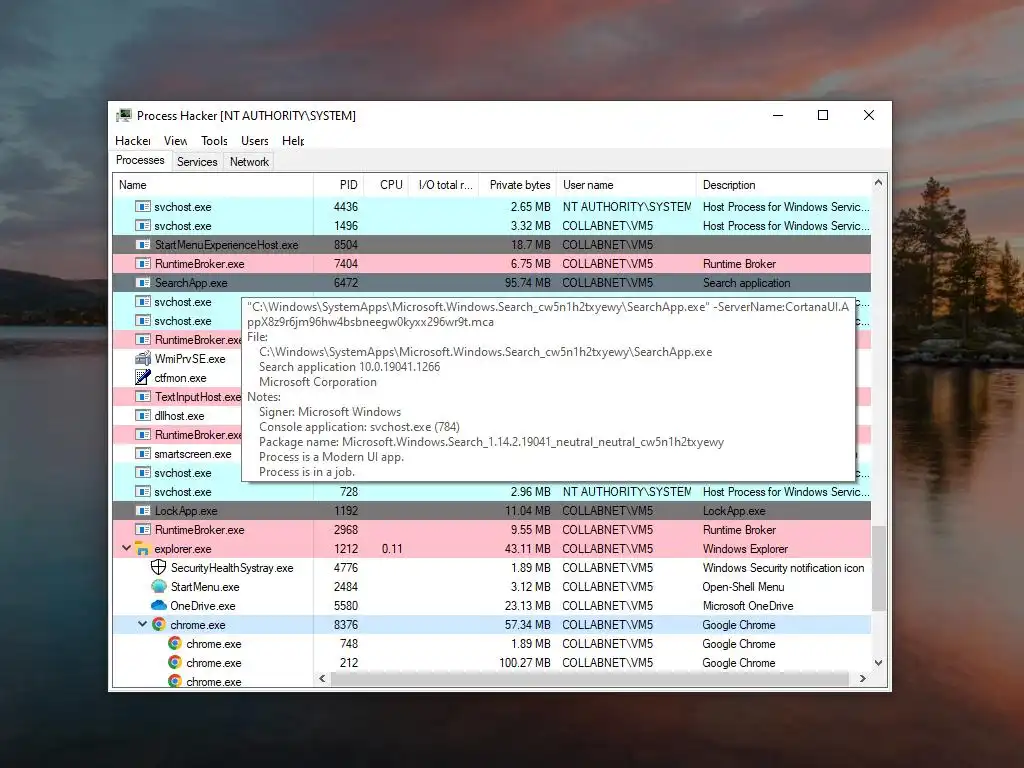
Task: Click the horizontal scrollbar left arrow
Action: point(322,679)
